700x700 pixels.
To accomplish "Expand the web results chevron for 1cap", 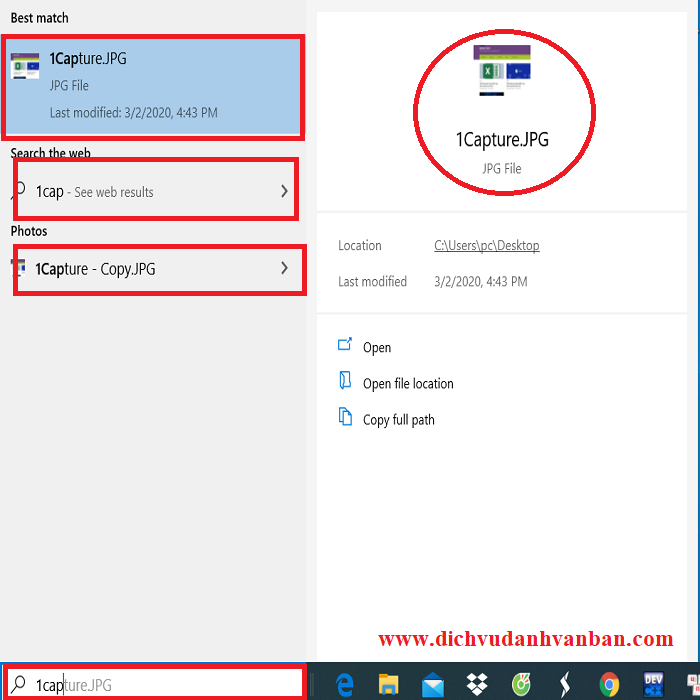I will point(284,191).
